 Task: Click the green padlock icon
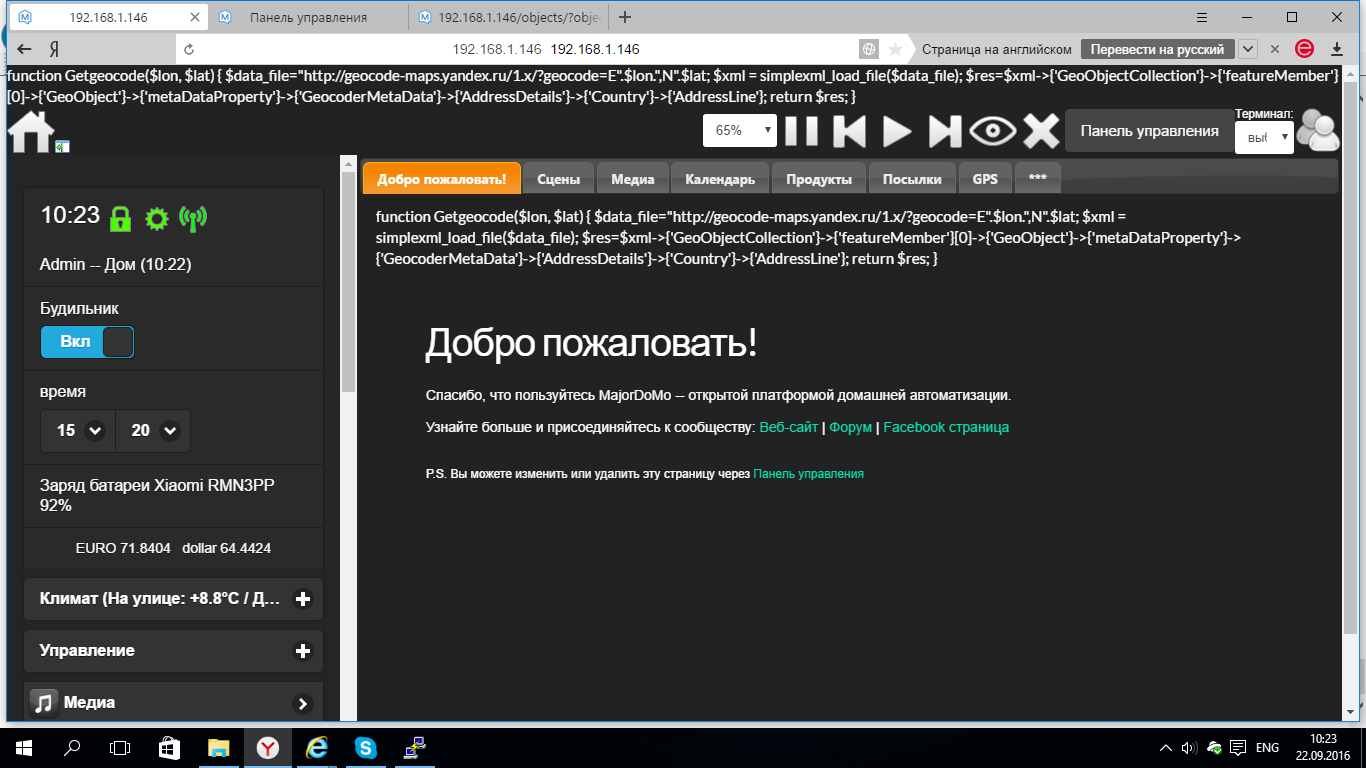[121, 218]
